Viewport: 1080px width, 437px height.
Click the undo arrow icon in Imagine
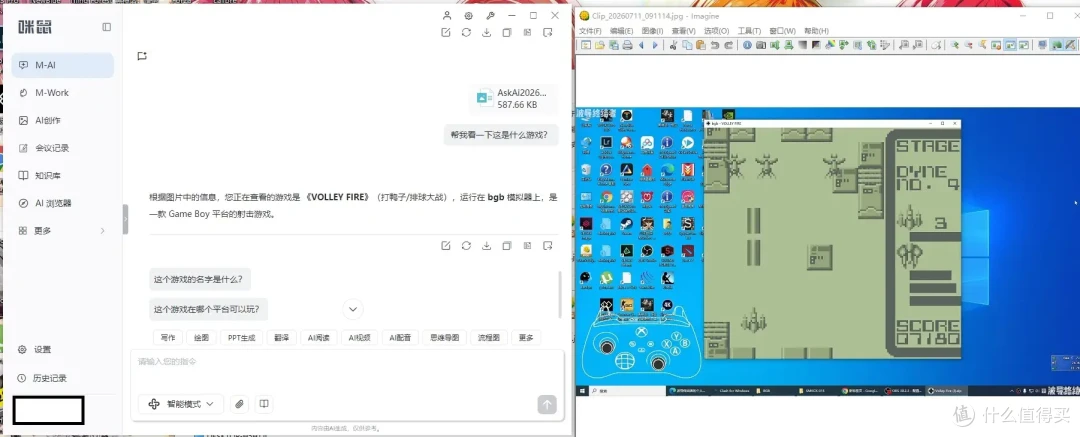point(715,45)
